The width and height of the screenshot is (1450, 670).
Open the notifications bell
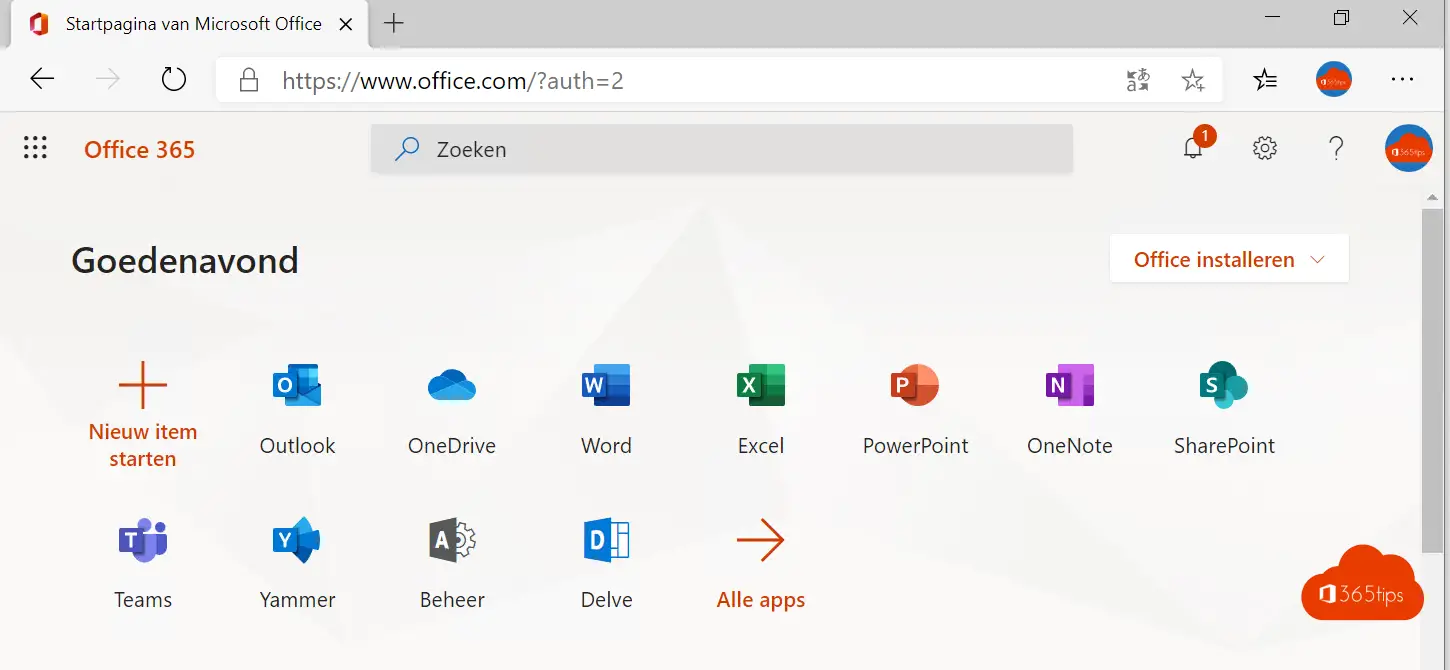(x=1192, y=150)
